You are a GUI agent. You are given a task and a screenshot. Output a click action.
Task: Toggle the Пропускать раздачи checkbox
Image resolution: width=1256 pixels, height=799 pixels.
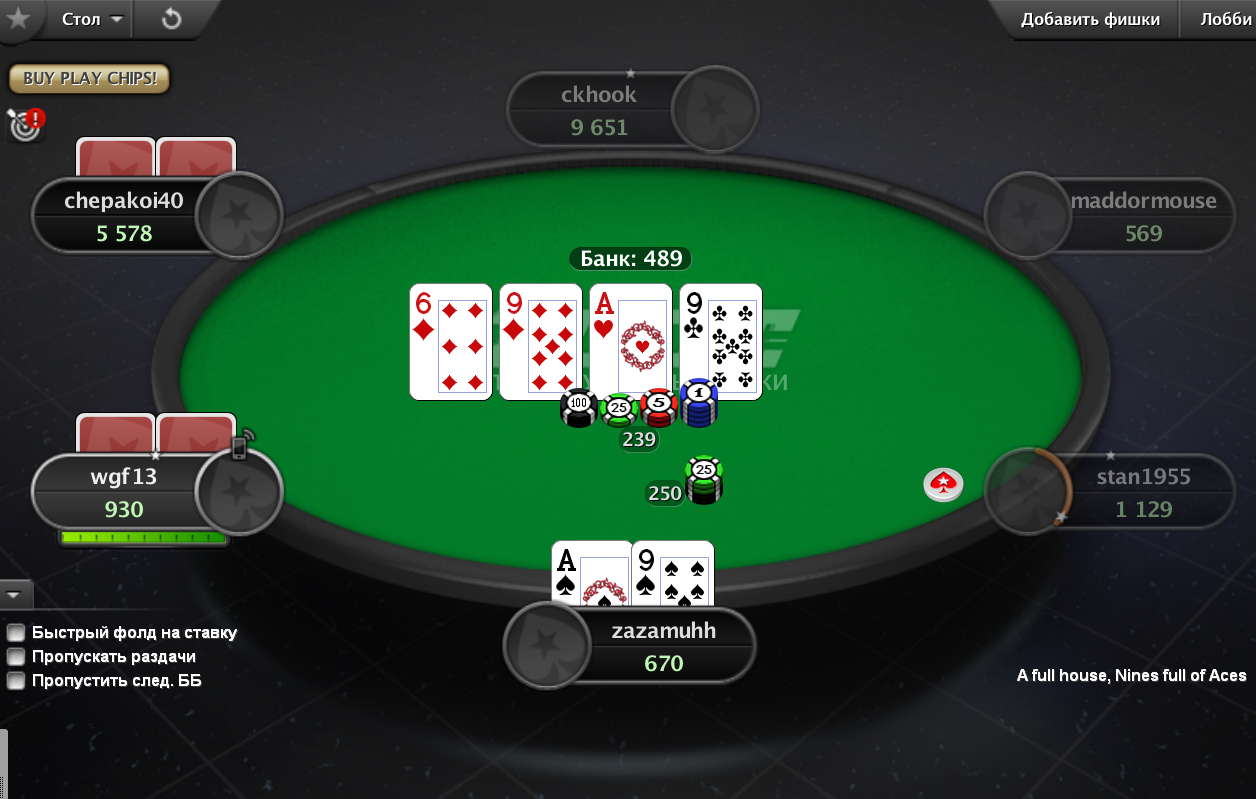coord(16,656)
